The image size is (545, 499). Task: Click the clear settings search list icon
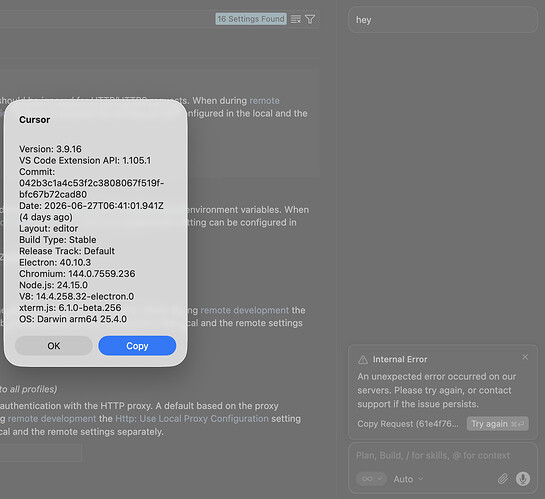point(296,19)
